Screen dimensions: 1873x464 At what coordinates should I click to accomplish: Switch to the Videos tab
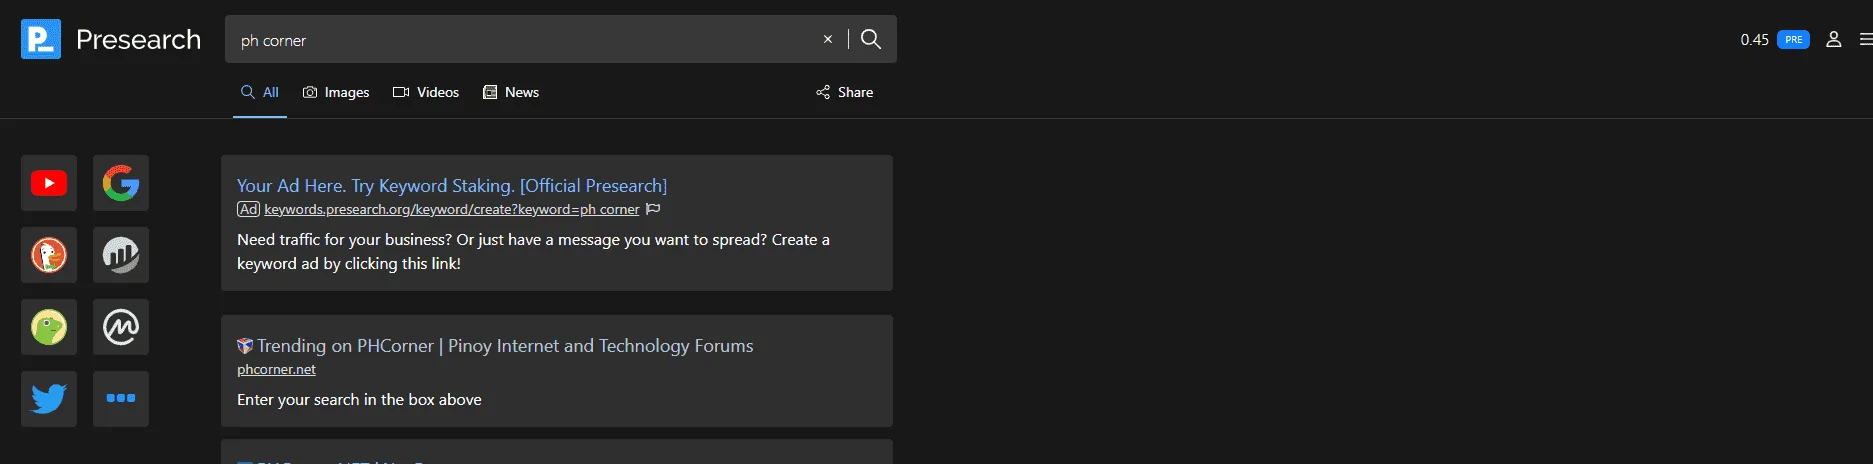click(x=426, y=92)
